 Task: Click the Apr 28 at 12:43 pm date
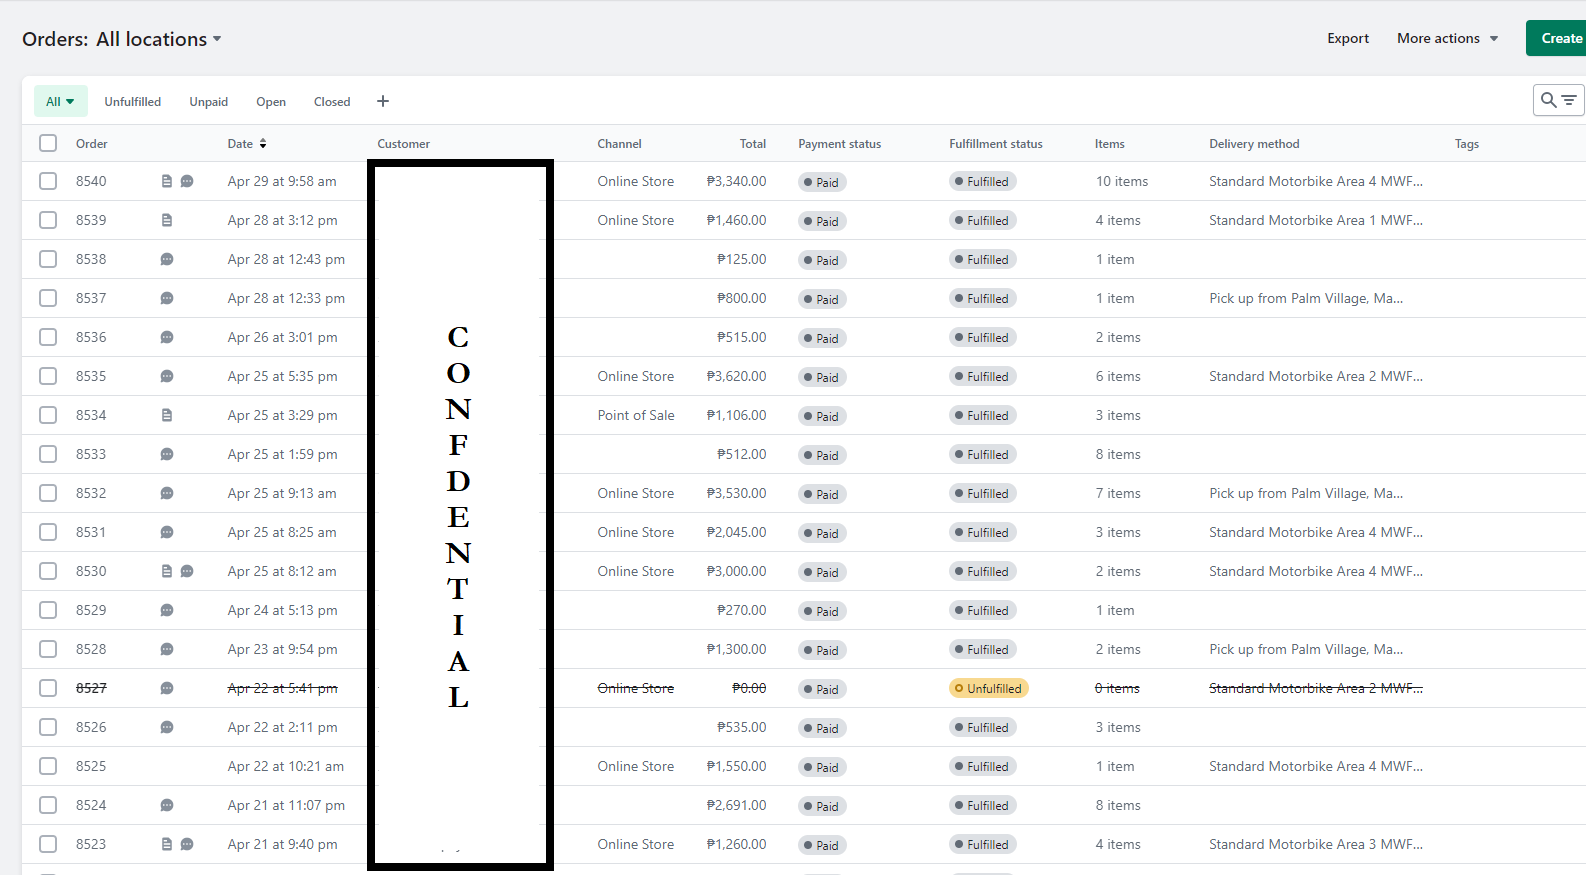coord(286,259)
